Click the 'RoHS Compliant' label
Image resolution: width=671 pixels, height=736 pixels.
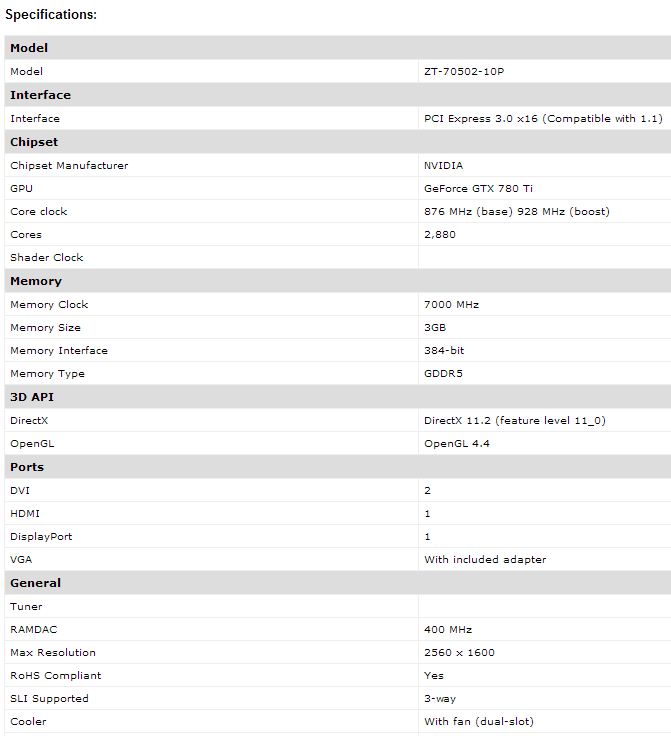pos(55,675)
